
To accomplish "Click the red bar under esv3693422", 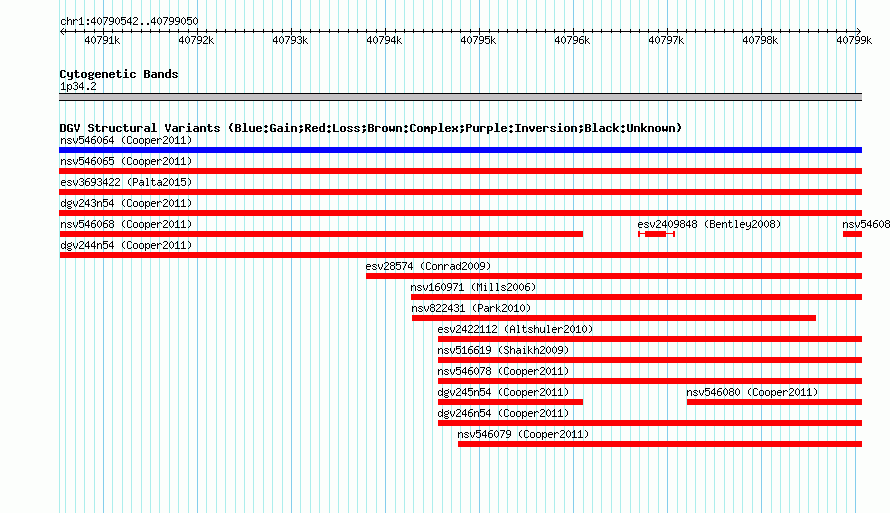I will (460, 192).
